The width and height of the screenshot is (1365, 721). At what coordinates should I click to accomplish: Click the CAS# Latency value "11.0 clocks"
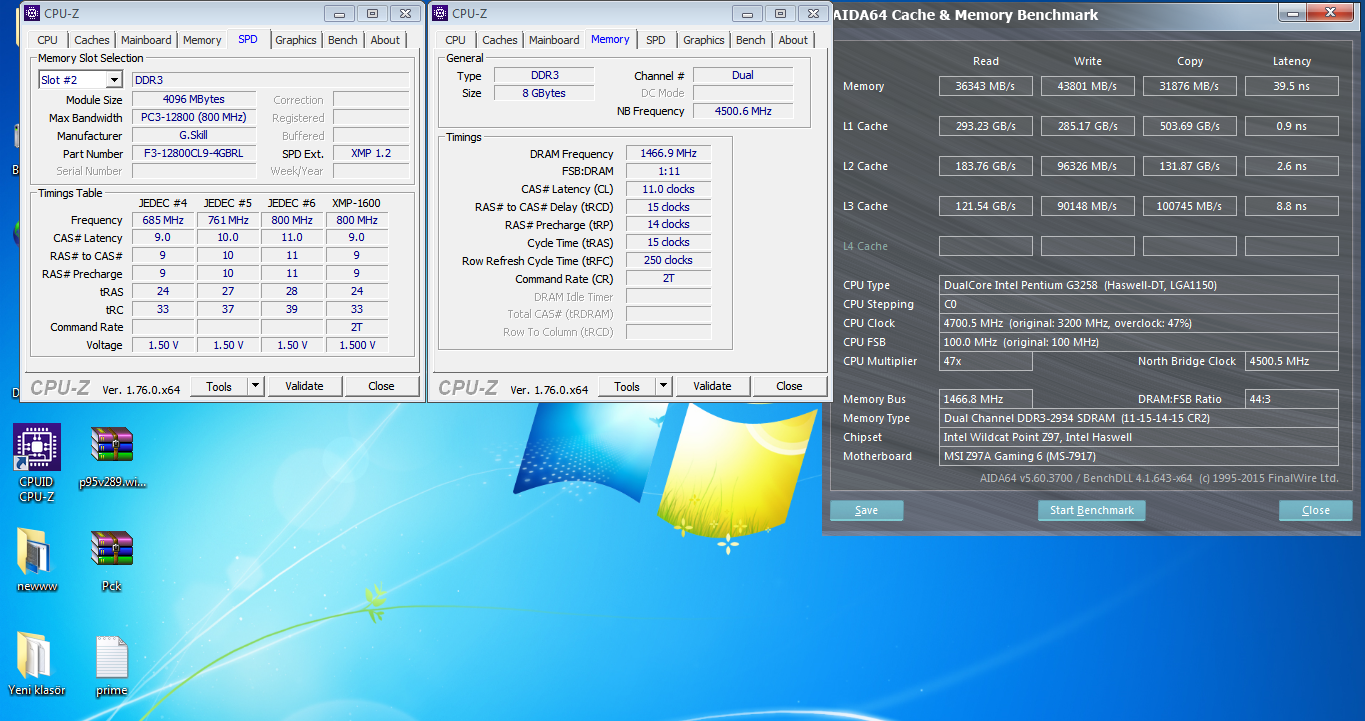coord(668,189)
